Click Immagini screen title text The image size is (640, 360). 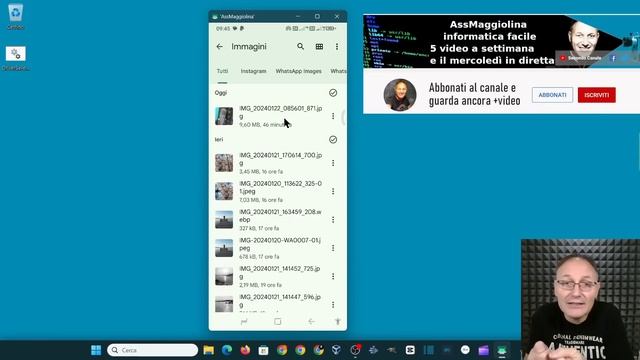(249, 47)
